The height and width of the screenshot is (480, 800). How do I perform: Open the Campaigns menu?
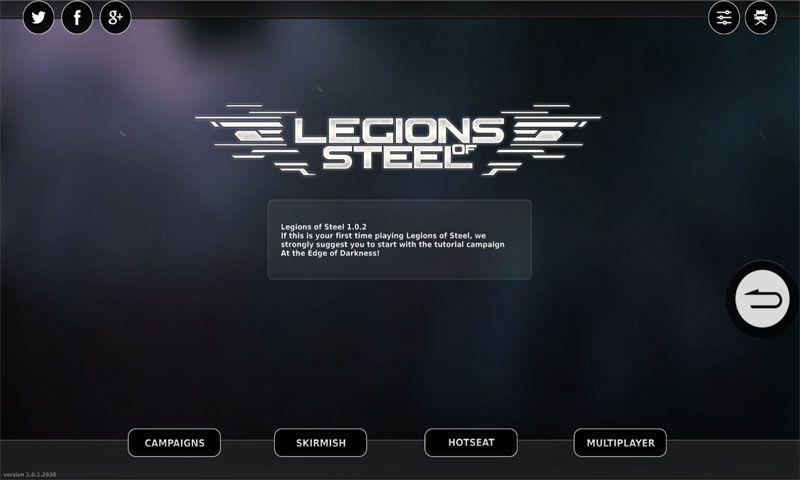pyautogui.click(x=174, y=443)
